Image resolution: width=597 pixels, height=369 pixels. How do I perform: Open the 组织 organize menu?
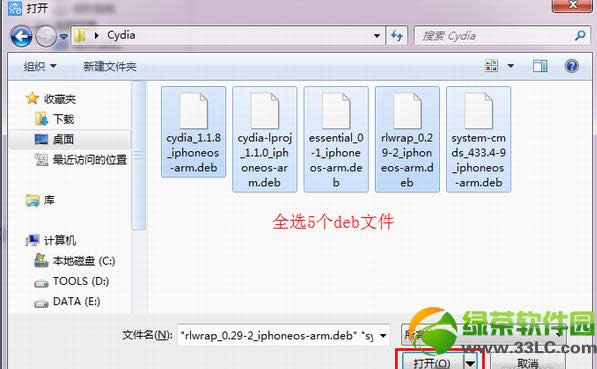40,67
